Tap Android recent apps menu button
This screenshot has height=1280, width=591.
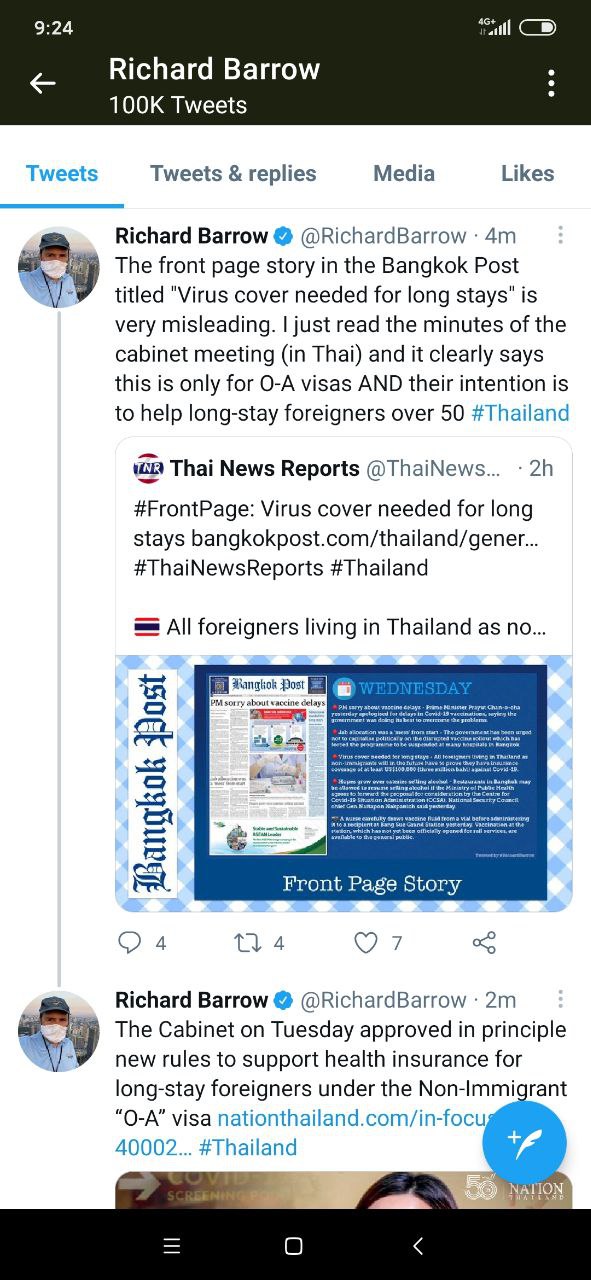172,1246
